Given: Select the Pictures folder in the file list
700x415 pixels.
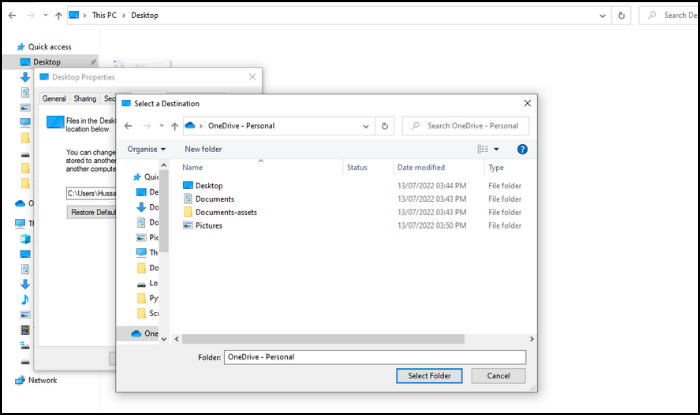Looking at the screenshot, I should click(209, 225).
